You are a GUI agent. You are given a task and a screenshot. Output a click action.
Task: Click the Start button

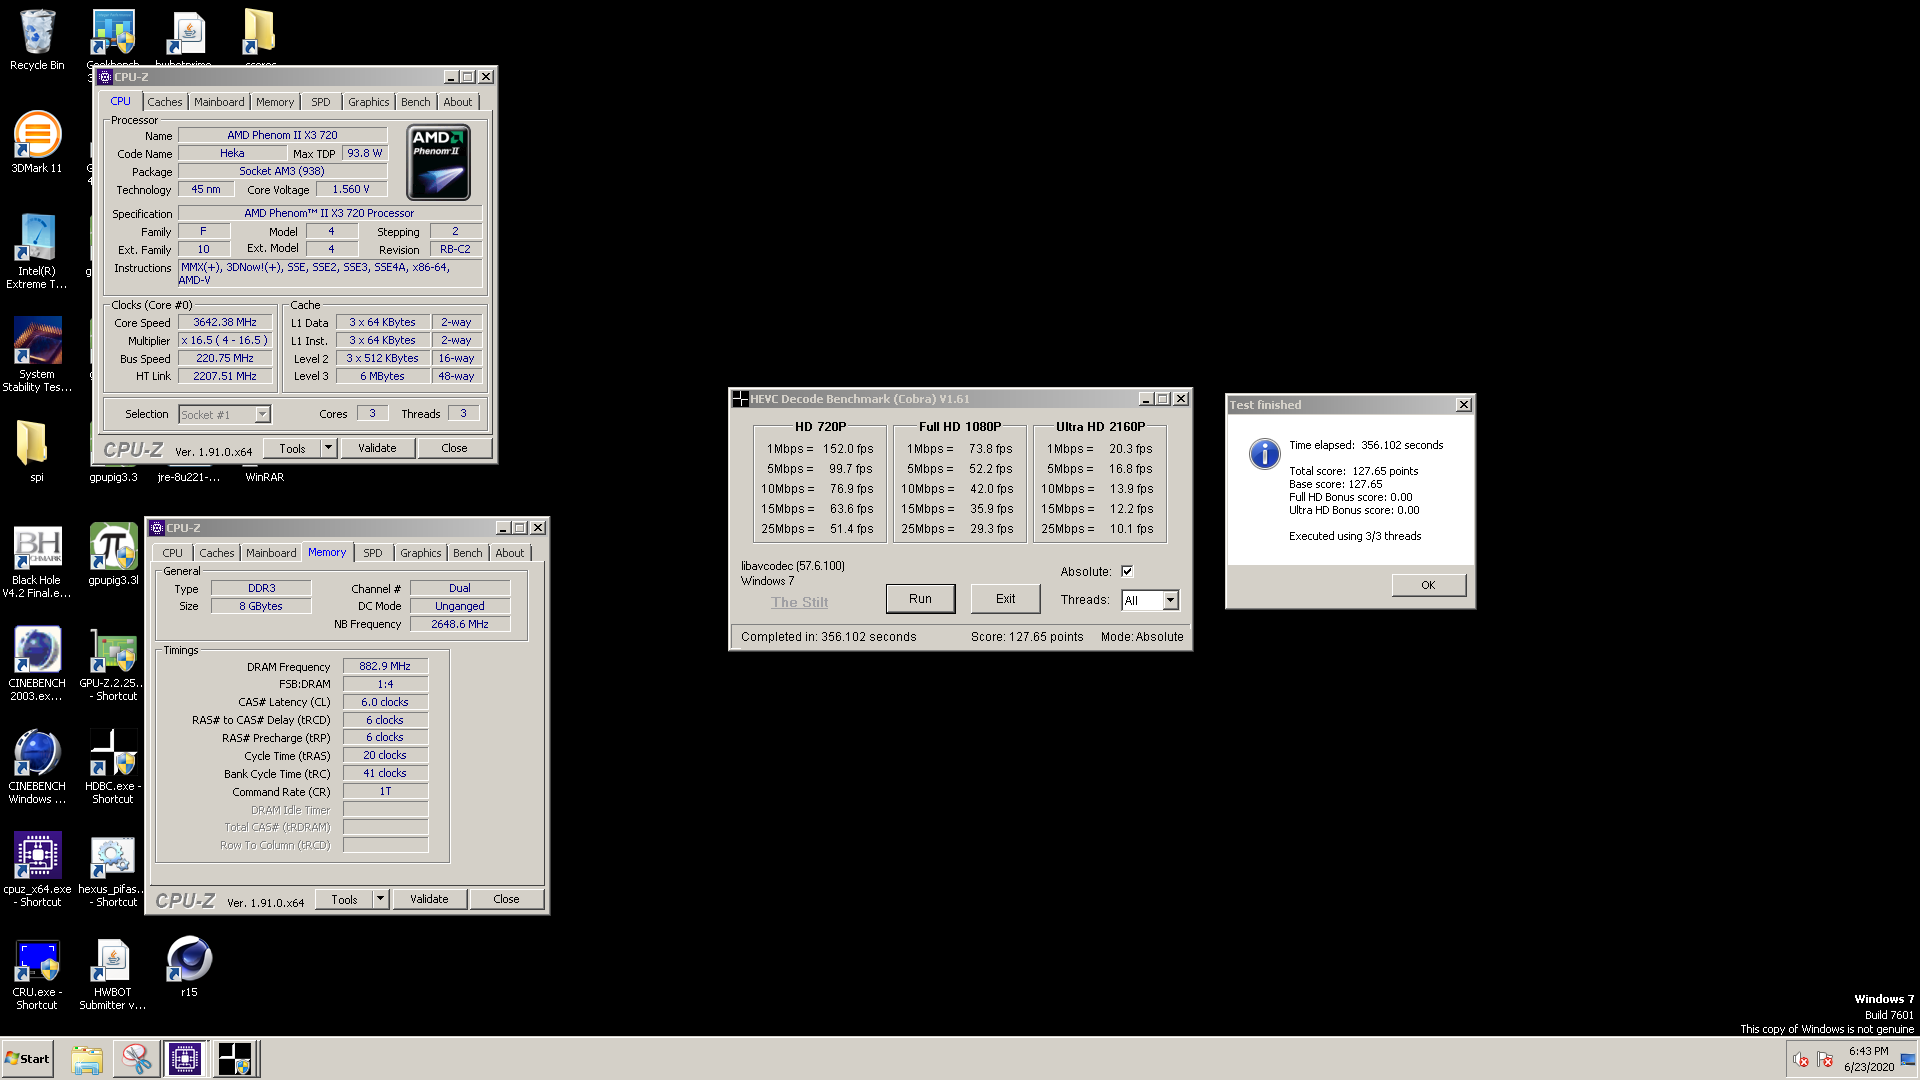27,1059
